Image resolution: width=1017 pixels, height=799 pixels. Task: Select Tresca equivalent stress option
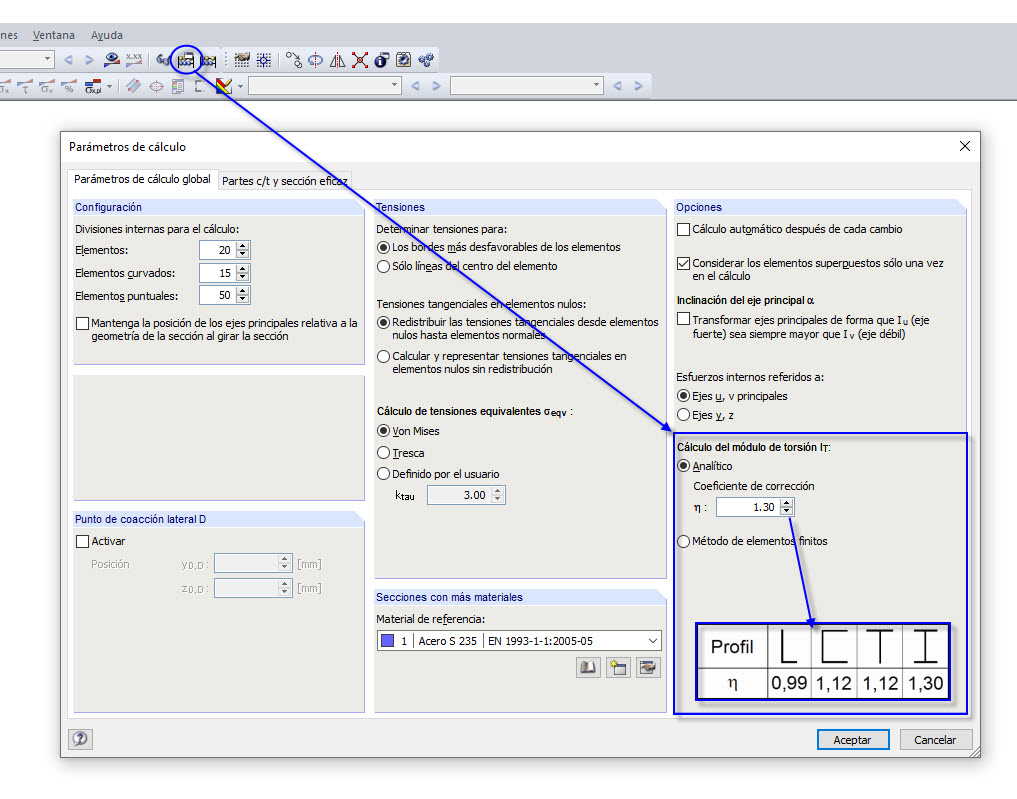[x=383, y=453]
